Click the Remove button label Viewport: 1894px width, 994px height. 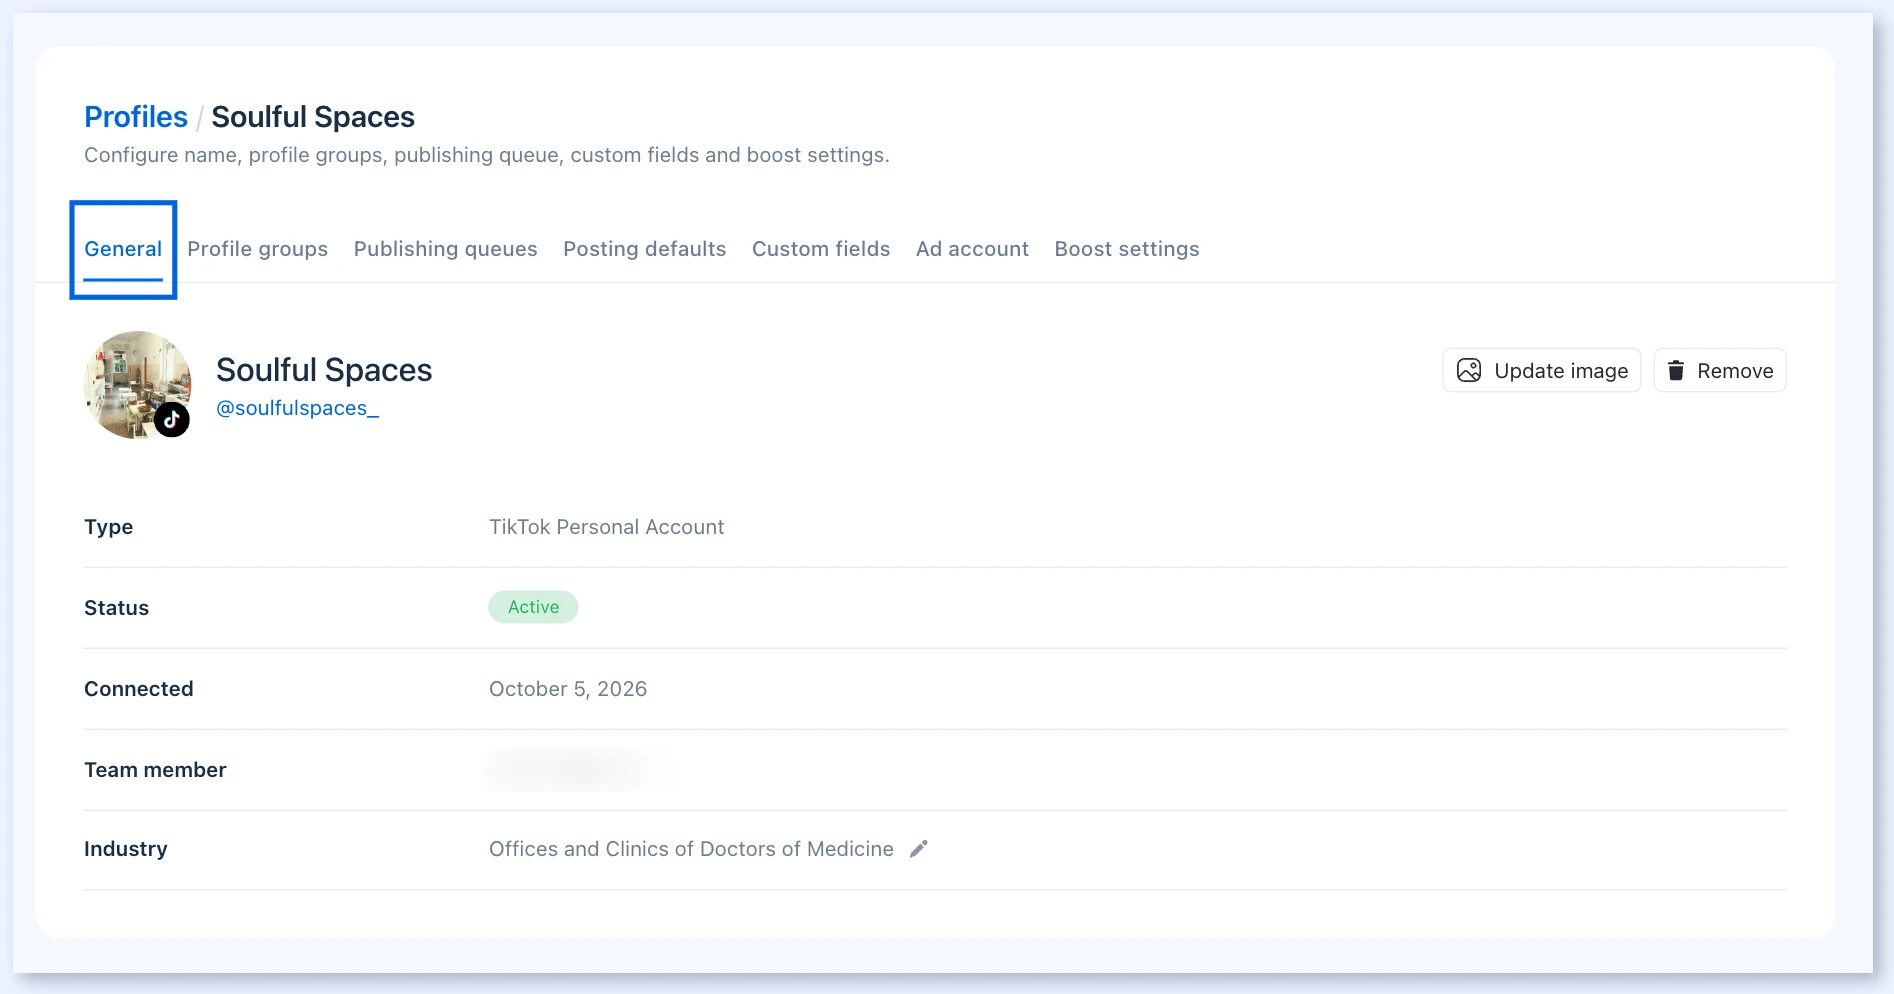1735,371
